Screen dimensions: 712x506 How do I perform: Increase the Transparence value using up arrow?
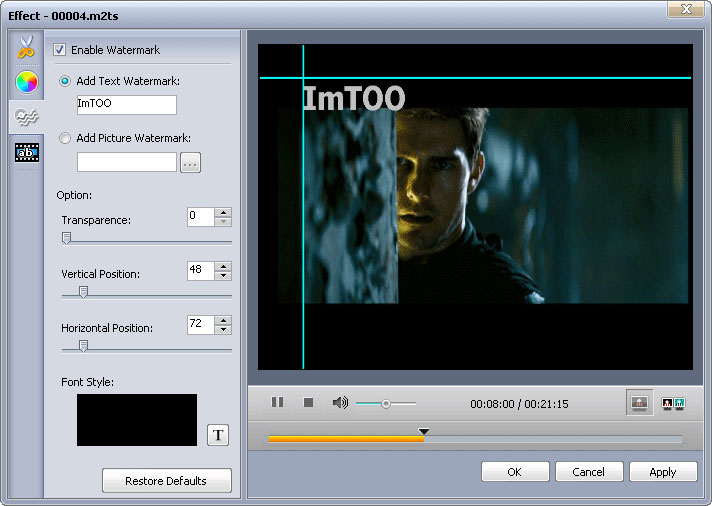(223, 212)
